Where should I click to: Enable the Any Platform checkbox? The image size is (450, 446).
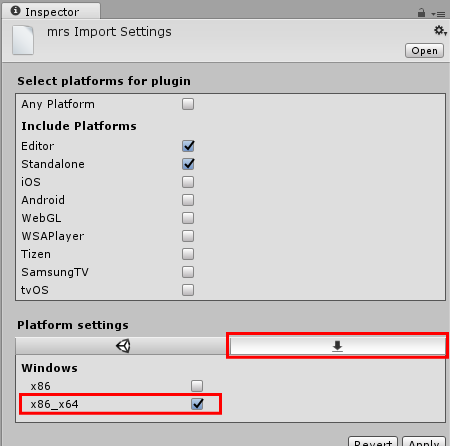pyautogui.click(x=188, y=104)
